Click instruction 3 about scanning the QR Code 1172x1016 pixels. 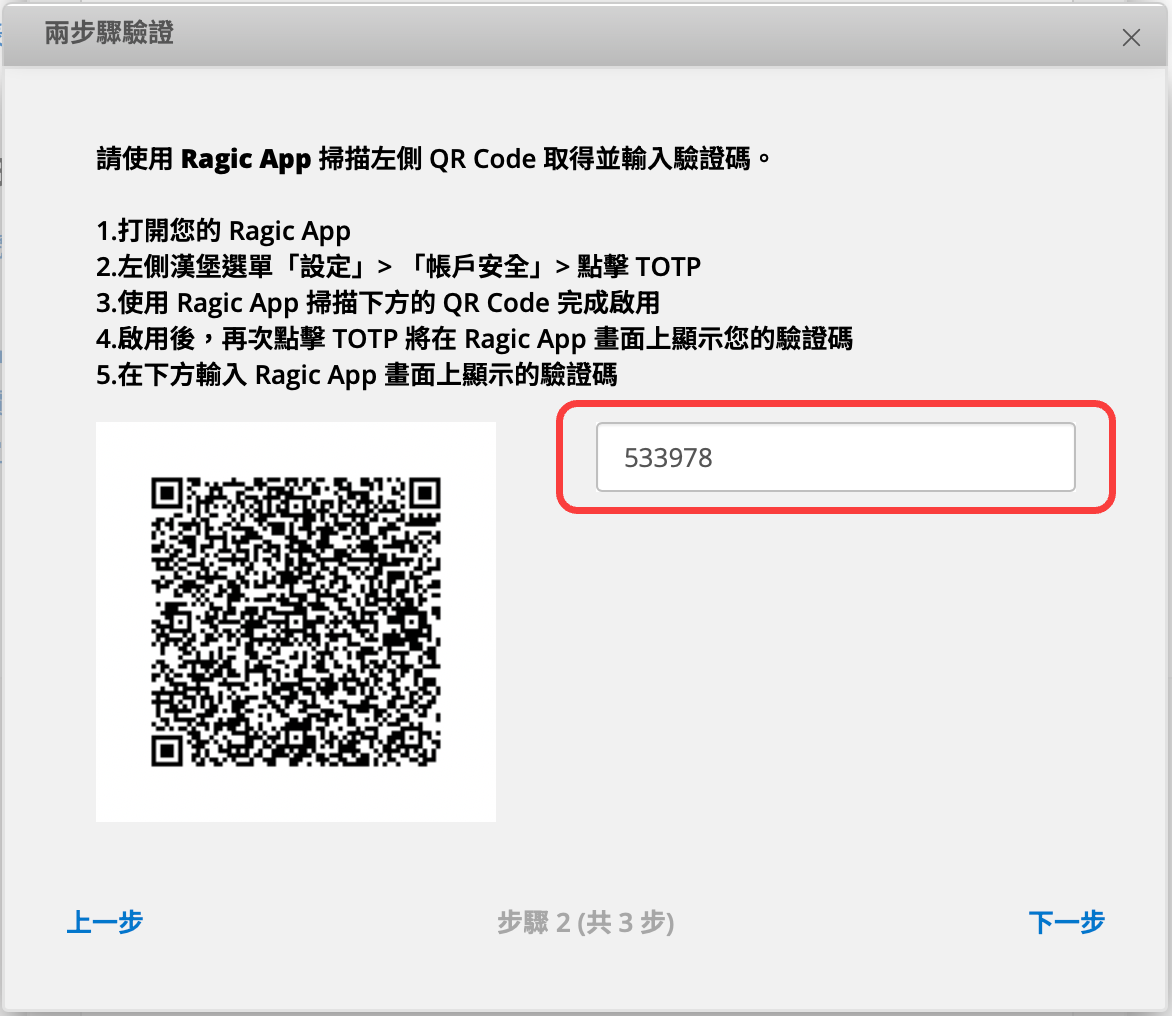coord(378,303)
